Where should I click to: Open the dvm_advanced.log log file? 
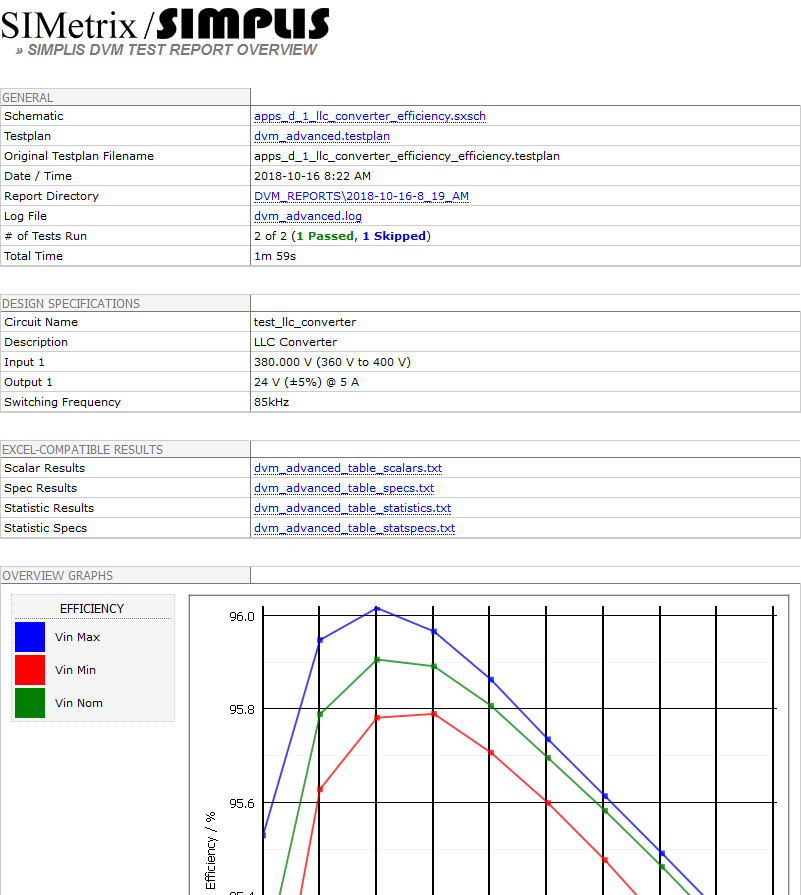pos(307,216)
